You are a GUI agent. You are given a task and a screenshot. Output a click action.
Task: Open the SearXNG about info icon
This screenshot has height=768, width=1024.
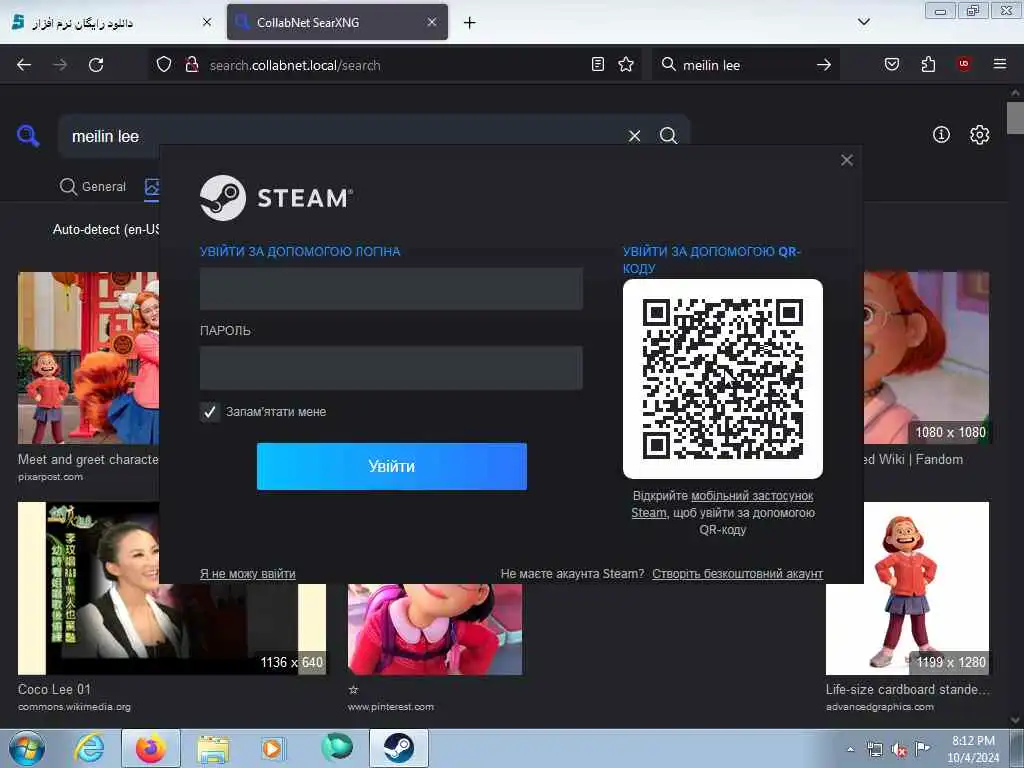(941, 135)
